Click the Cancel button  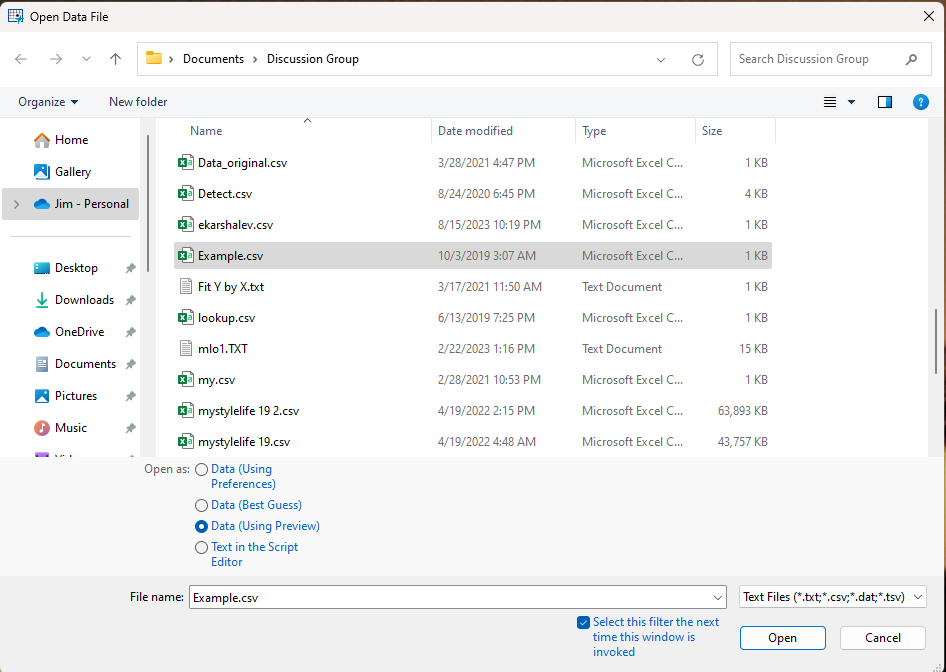tap(883, 638)
